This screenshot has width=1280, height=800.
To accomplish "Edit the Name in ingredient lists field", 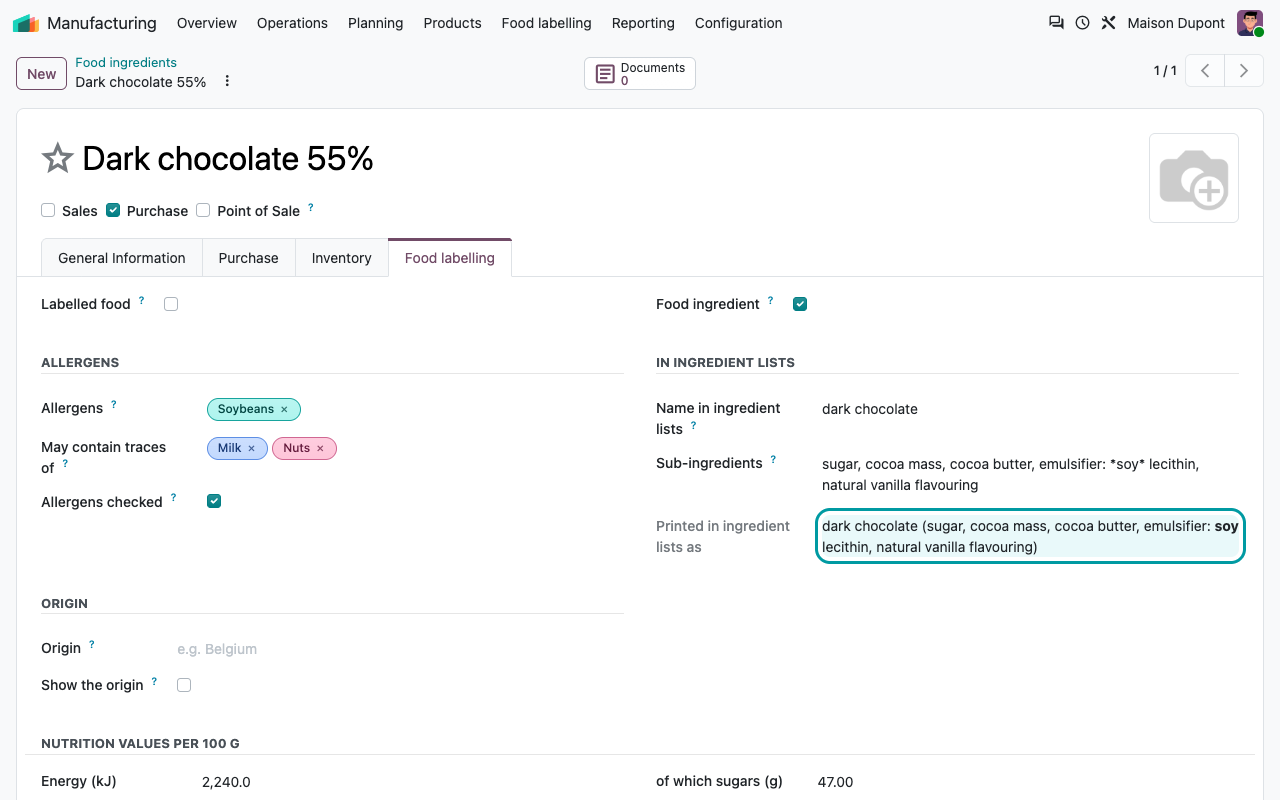I will [1028, 409].
